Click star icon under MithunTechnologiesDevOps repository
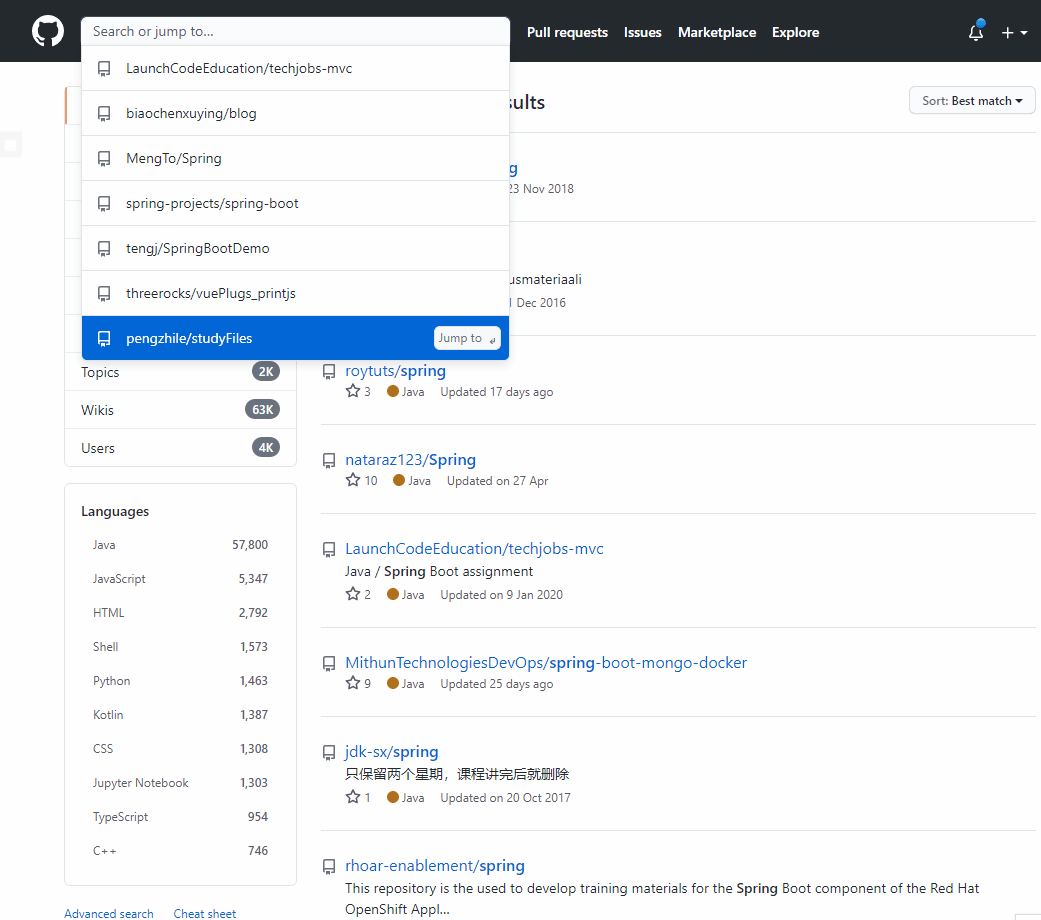The width and height of the screenshot is (1041, 920). (353, 684)
